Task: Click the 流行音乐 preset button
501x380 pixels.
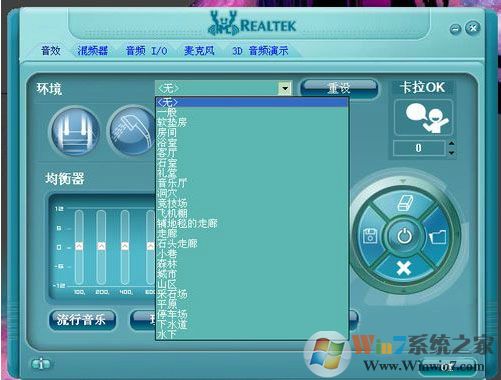Action: point(82,320)
